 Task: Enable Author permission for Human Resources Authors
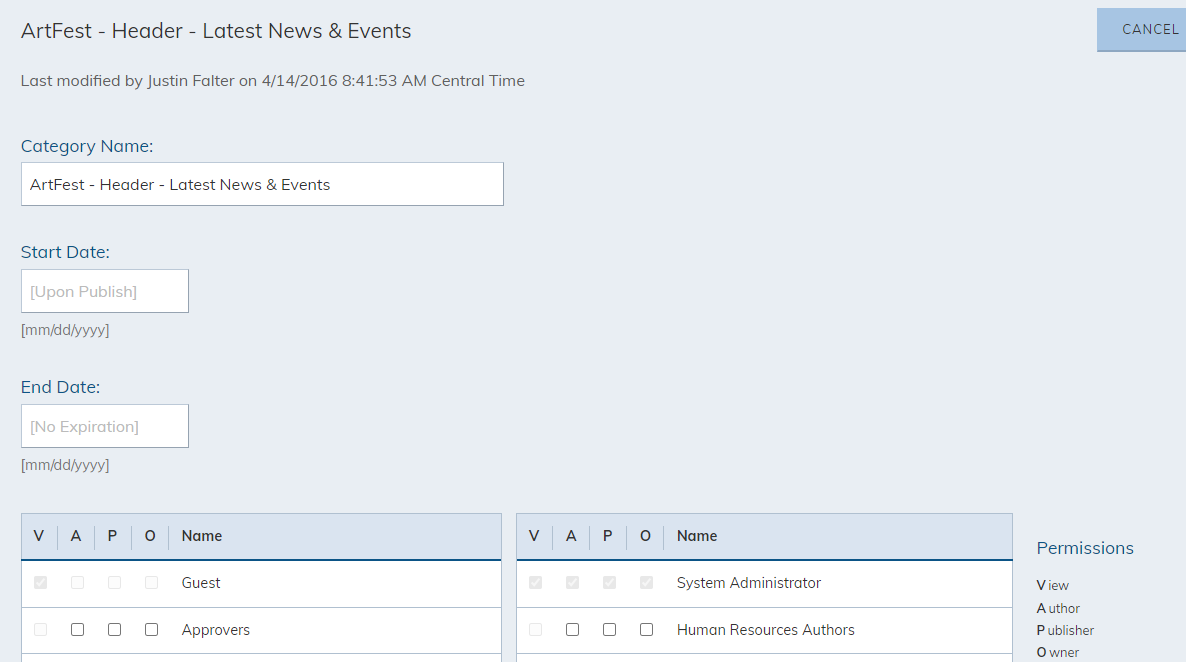click(x=573, y=629)
